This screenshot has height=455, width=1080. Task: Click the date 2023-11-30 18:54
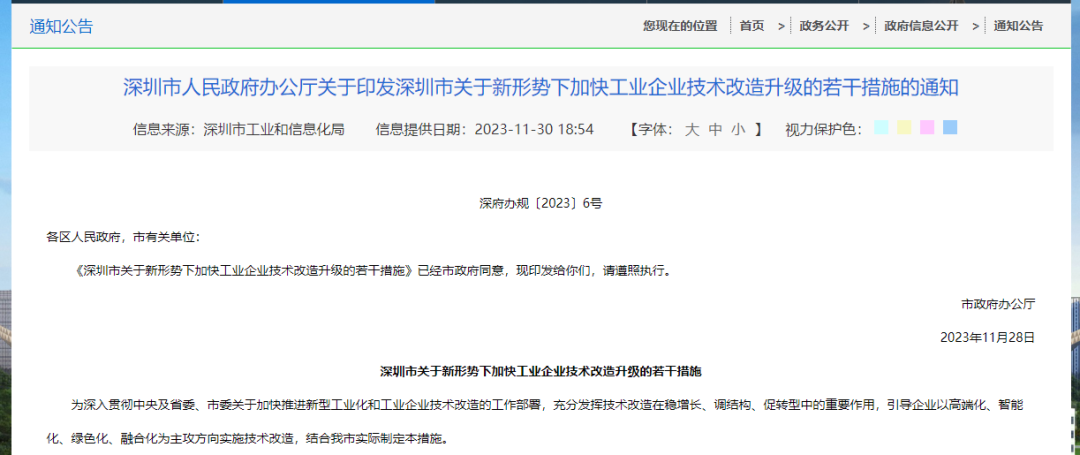click(534, 129)
